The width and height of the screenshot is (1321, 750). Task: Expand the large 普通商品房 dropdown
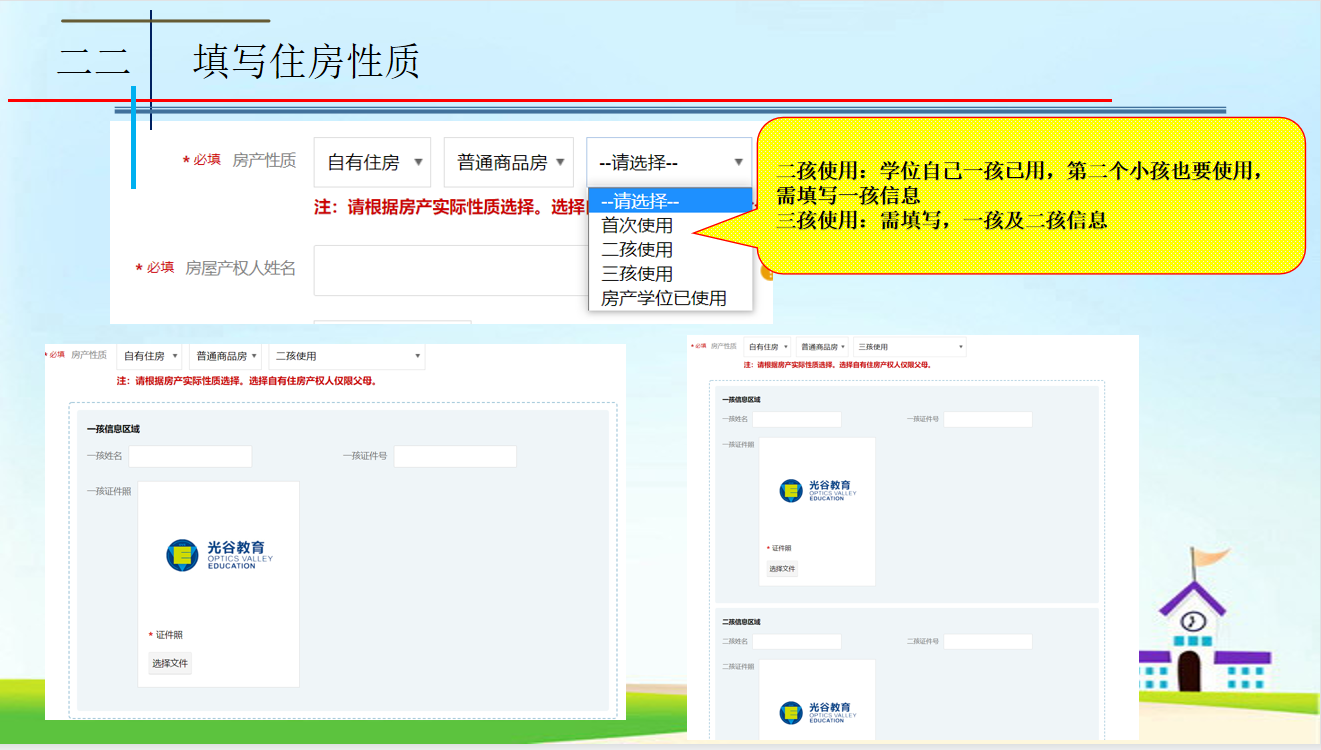click(508, 162)
